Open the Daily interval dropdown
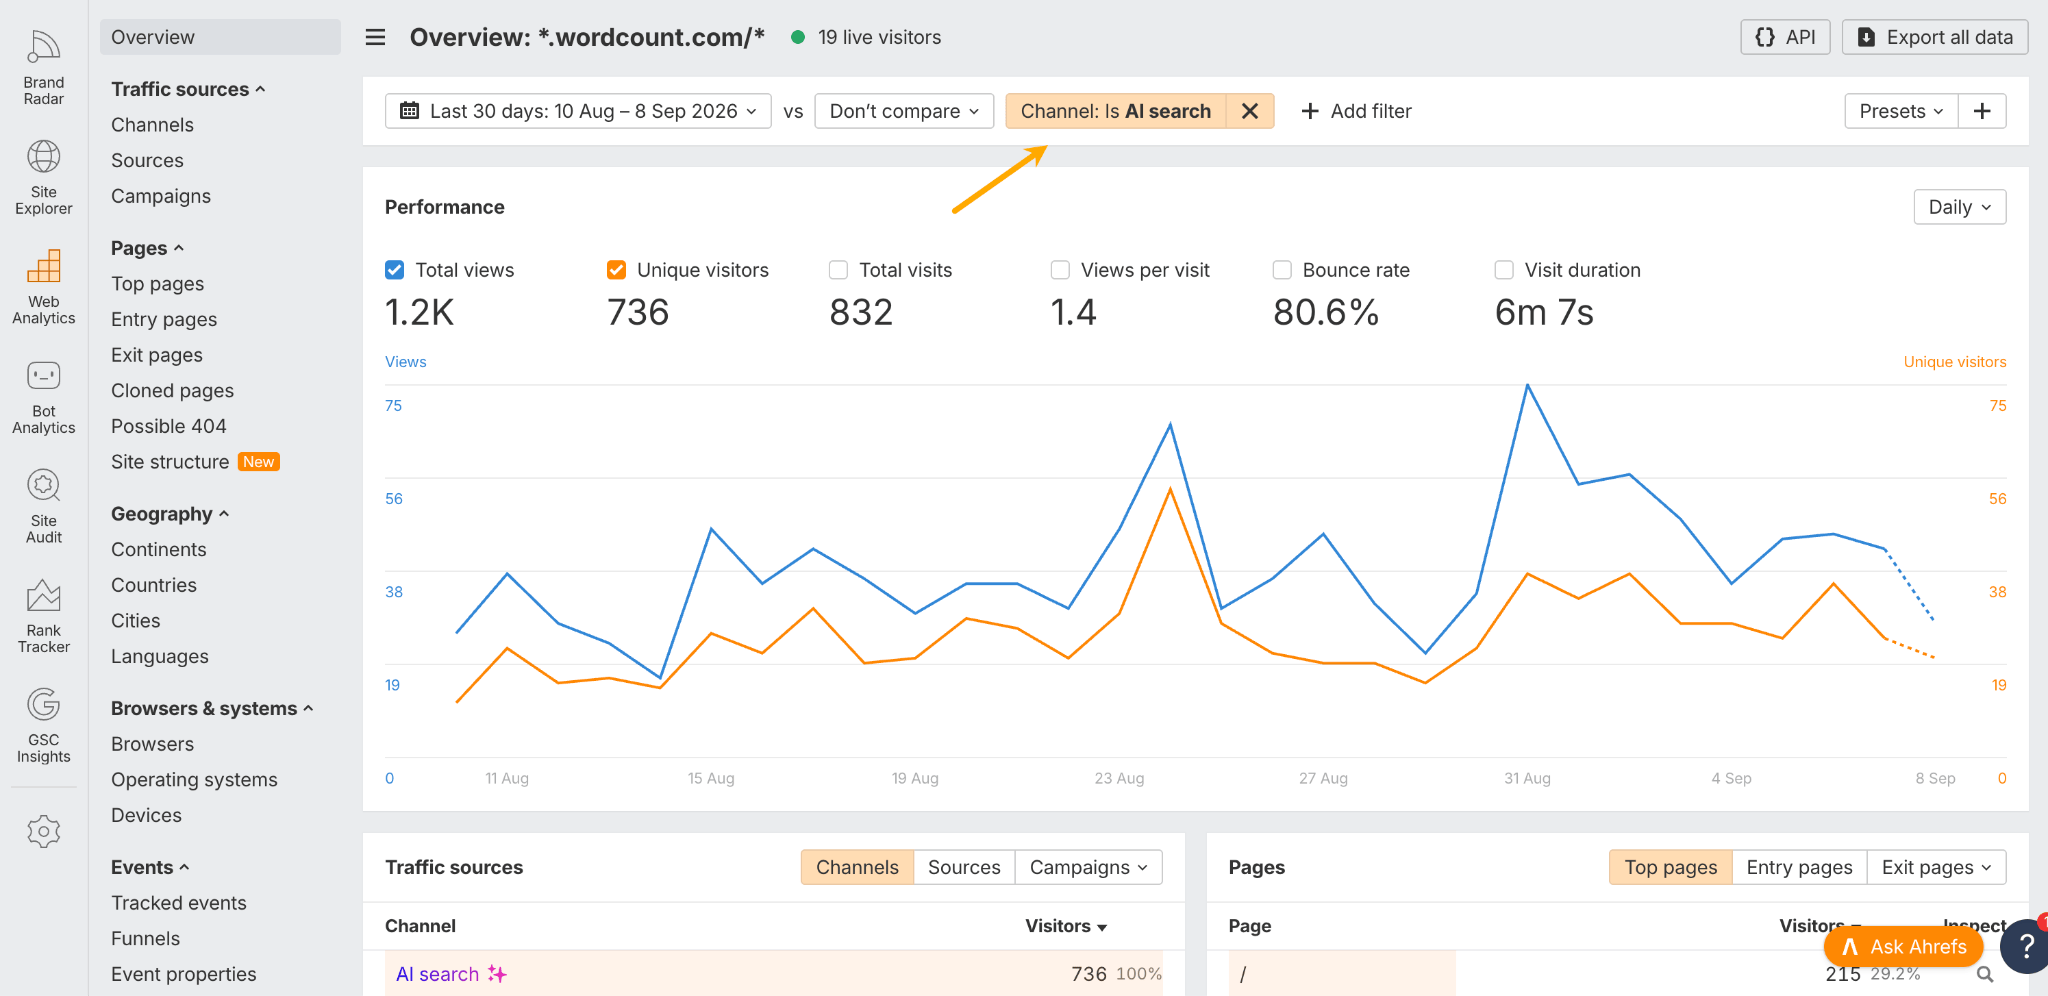The image size is (2048, 996). (1960, 207)
